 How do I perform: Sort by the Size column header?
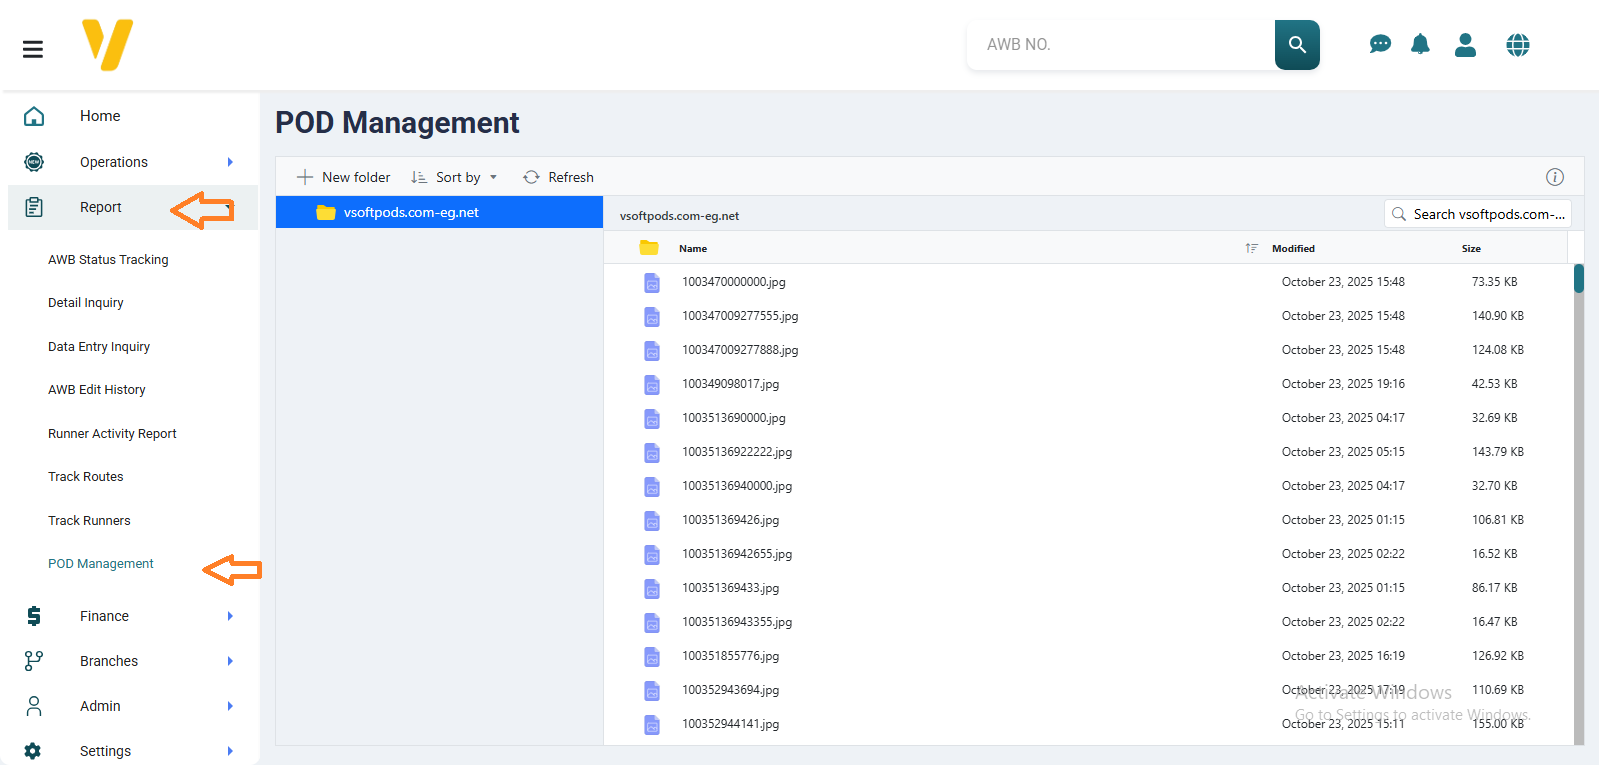tap(1471, 248)
